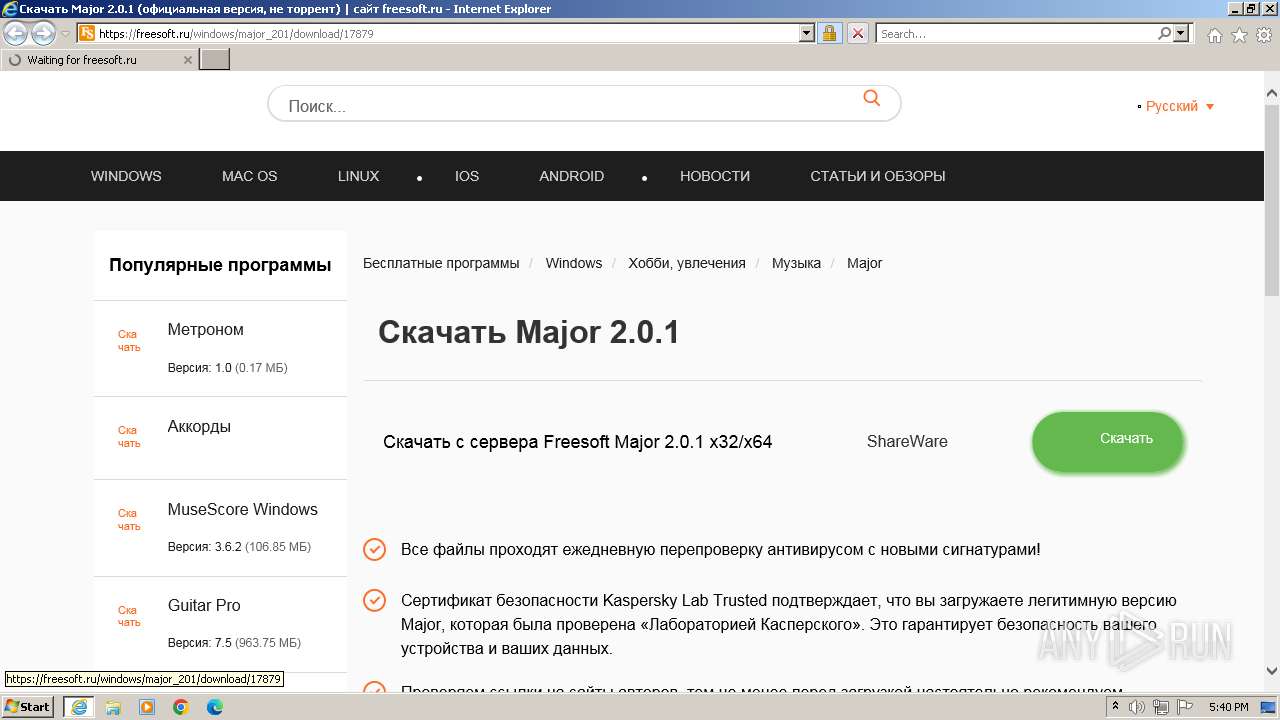Open the browser Home page icon
1280x720 pixels.
click(x=1215, y=35)
